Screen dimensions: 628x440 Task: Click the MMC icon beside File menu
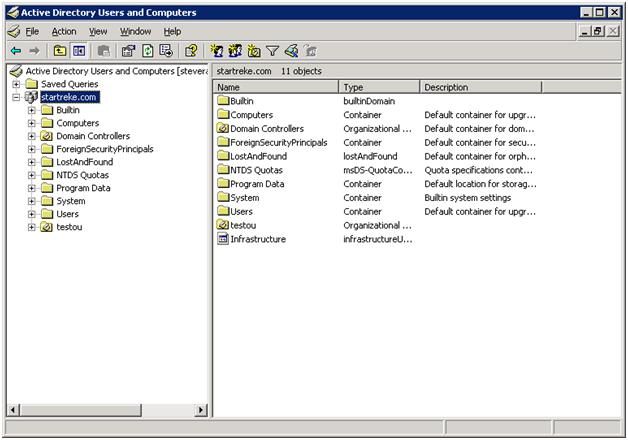14,31
